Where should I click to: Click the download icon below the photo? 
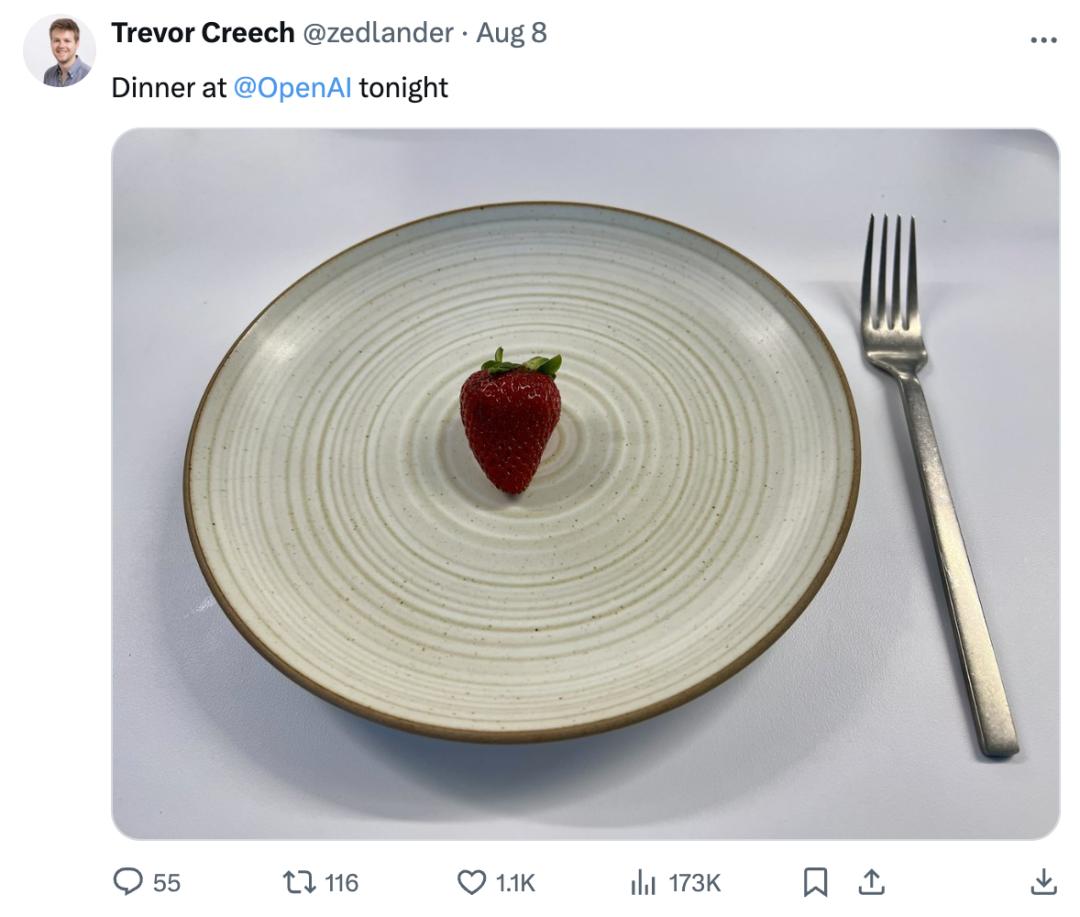point(1042,881)
